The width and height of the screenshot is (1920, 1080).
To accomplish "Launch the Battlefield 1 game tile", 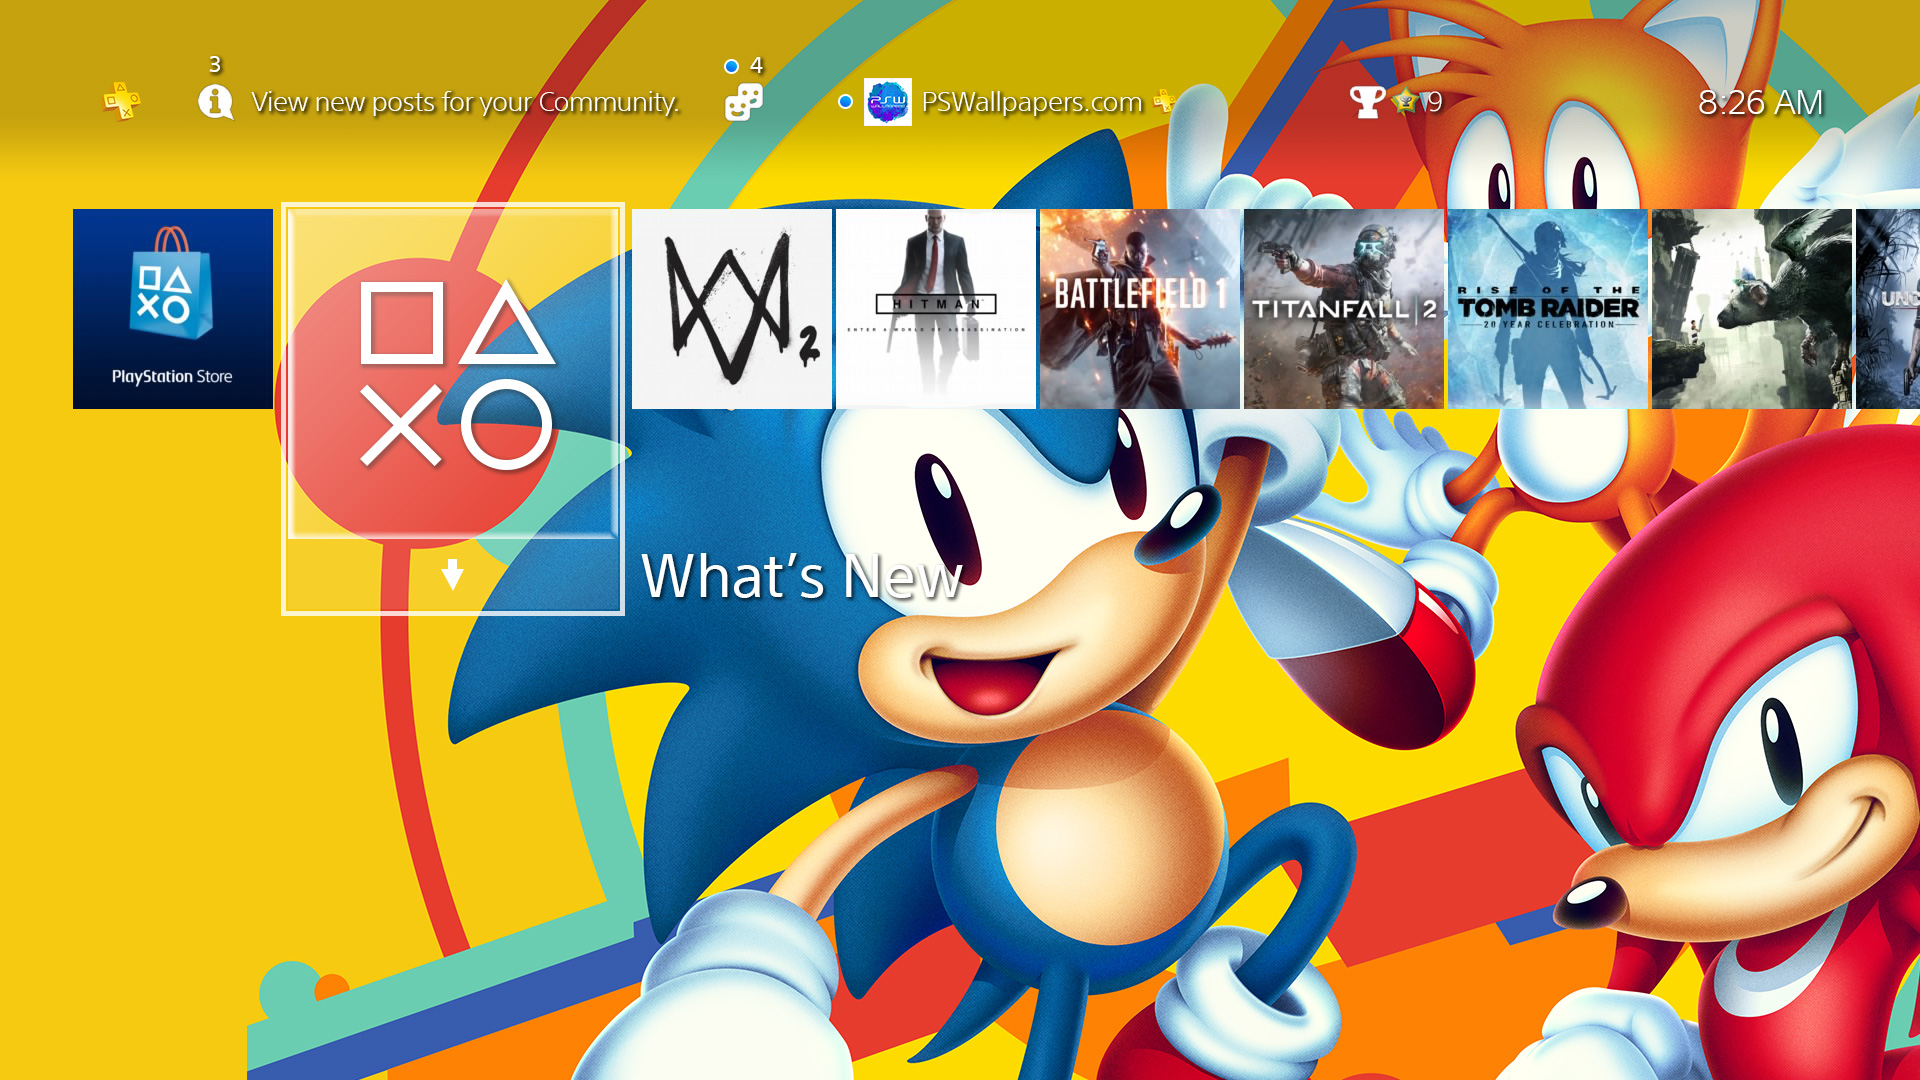I will pos(1140,308).
